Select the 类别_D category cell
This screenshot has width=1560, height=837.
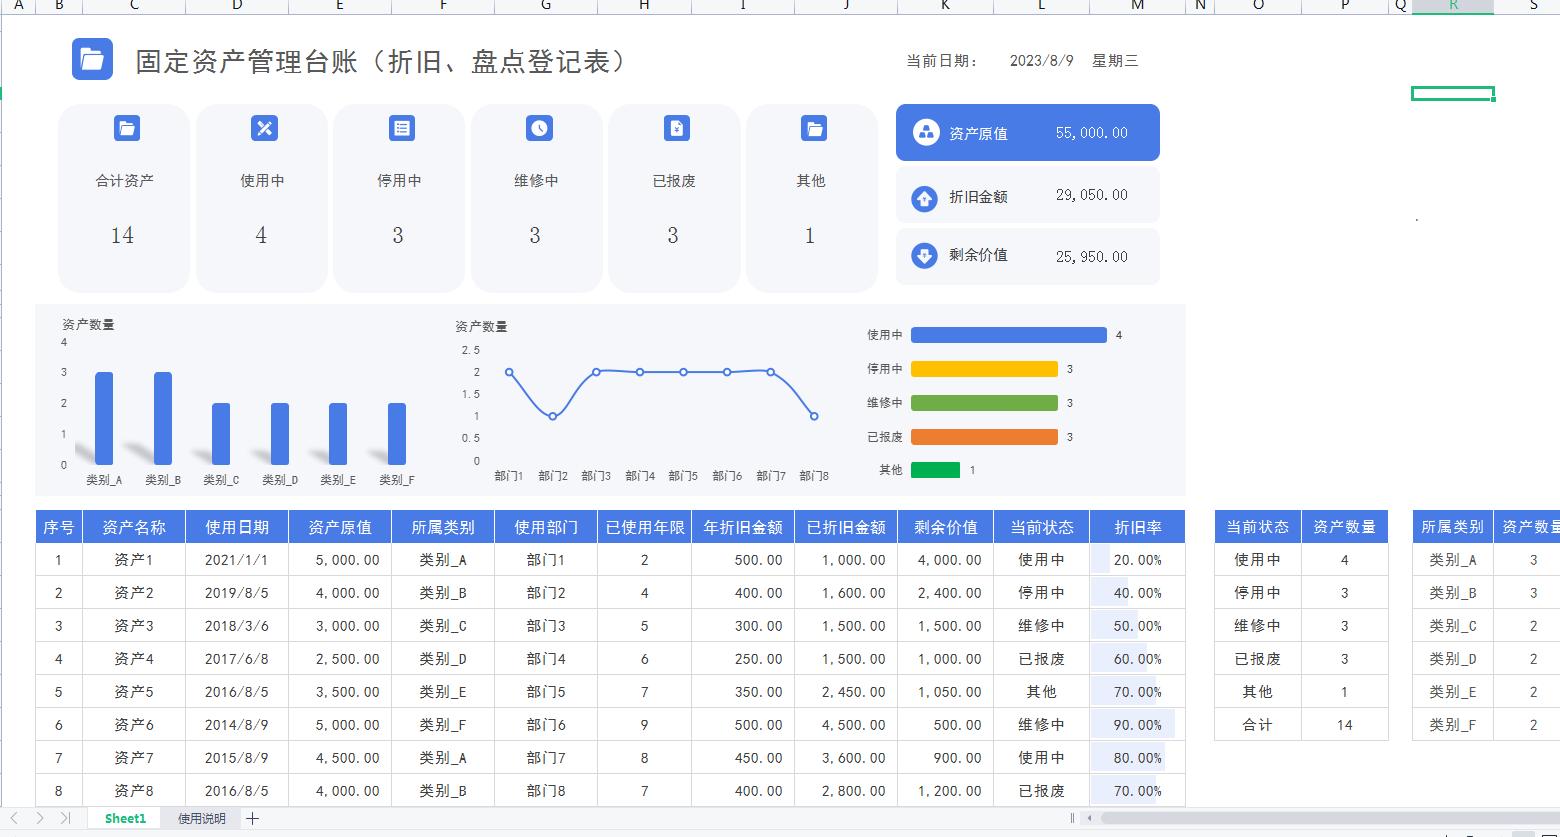(443, 659)
